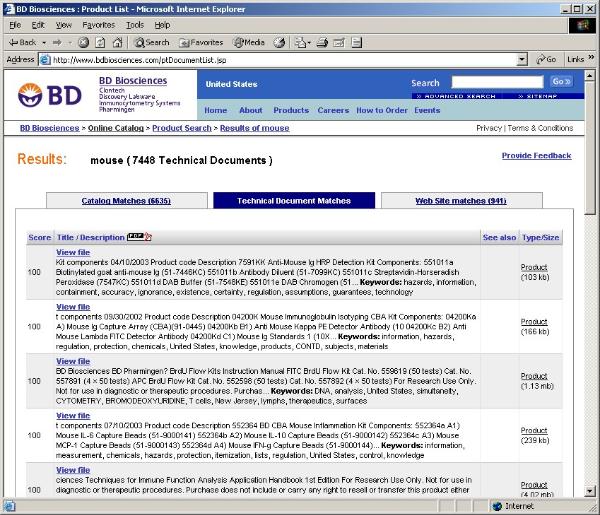Screen dimensions: 600x515
Task: Stop page loading with Stop icon
Action: click(83, 42)
